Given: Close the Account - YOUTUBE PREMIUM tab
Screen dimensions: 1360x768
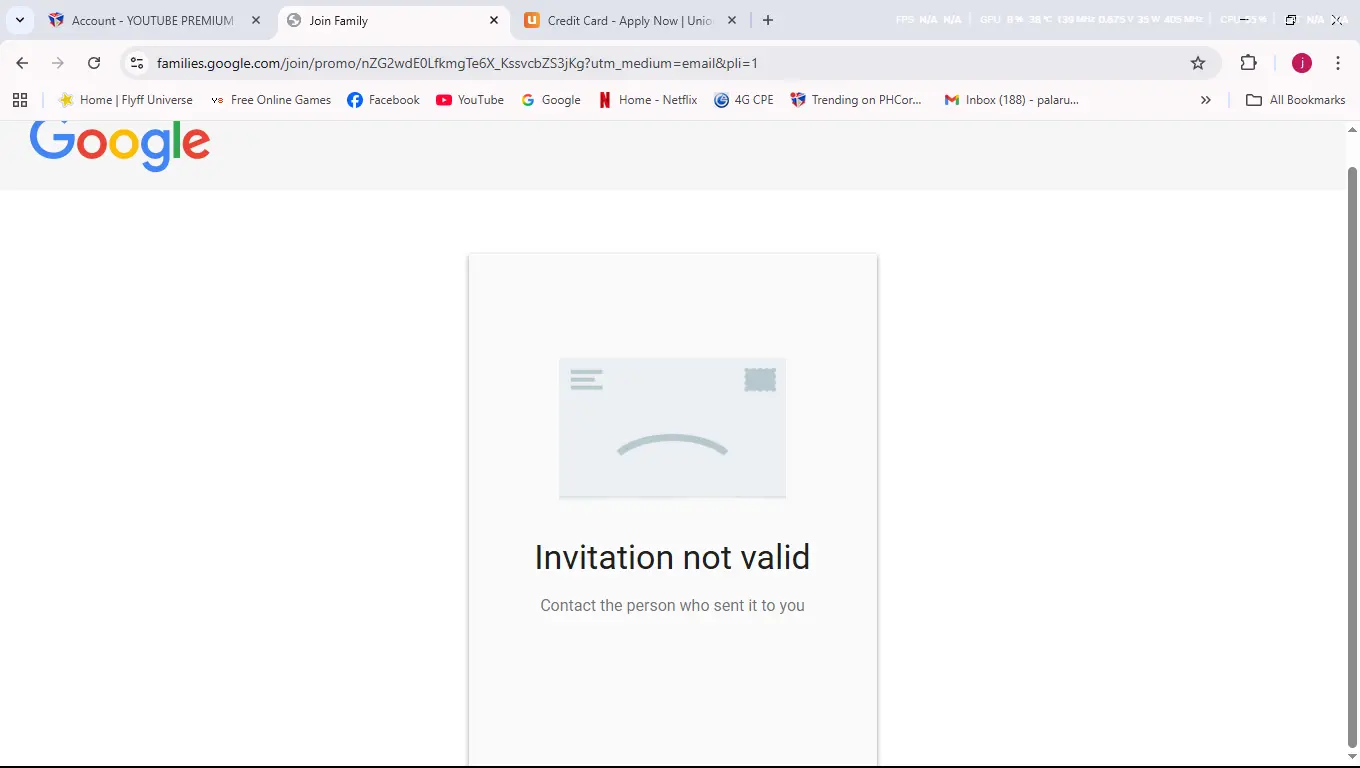Looking at the screenshot, I should [x=256, y=20].
